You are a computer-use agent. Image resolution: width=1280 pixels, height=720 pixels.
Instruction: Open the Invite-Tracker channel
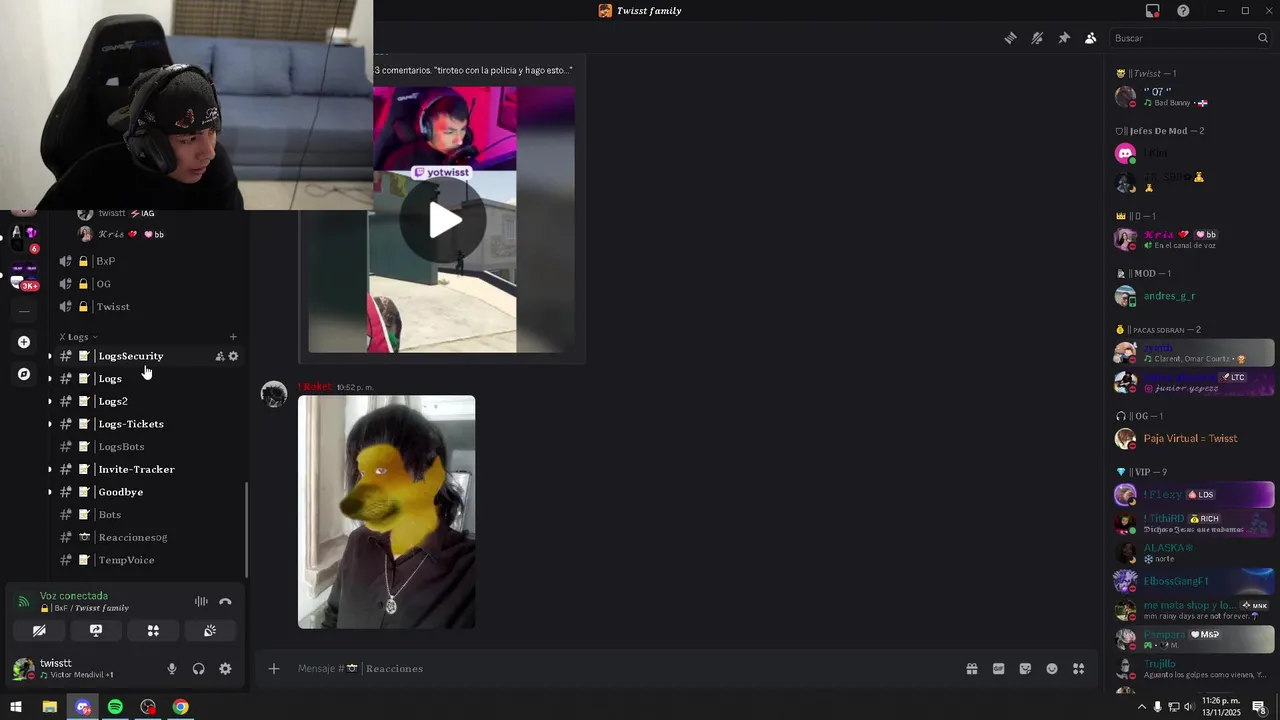click(136, 469)
